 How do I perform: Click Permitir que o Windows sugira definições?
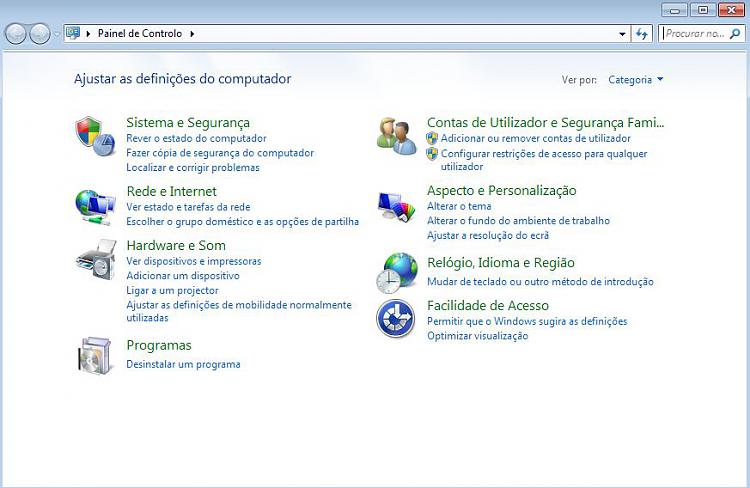coord(527,321)
